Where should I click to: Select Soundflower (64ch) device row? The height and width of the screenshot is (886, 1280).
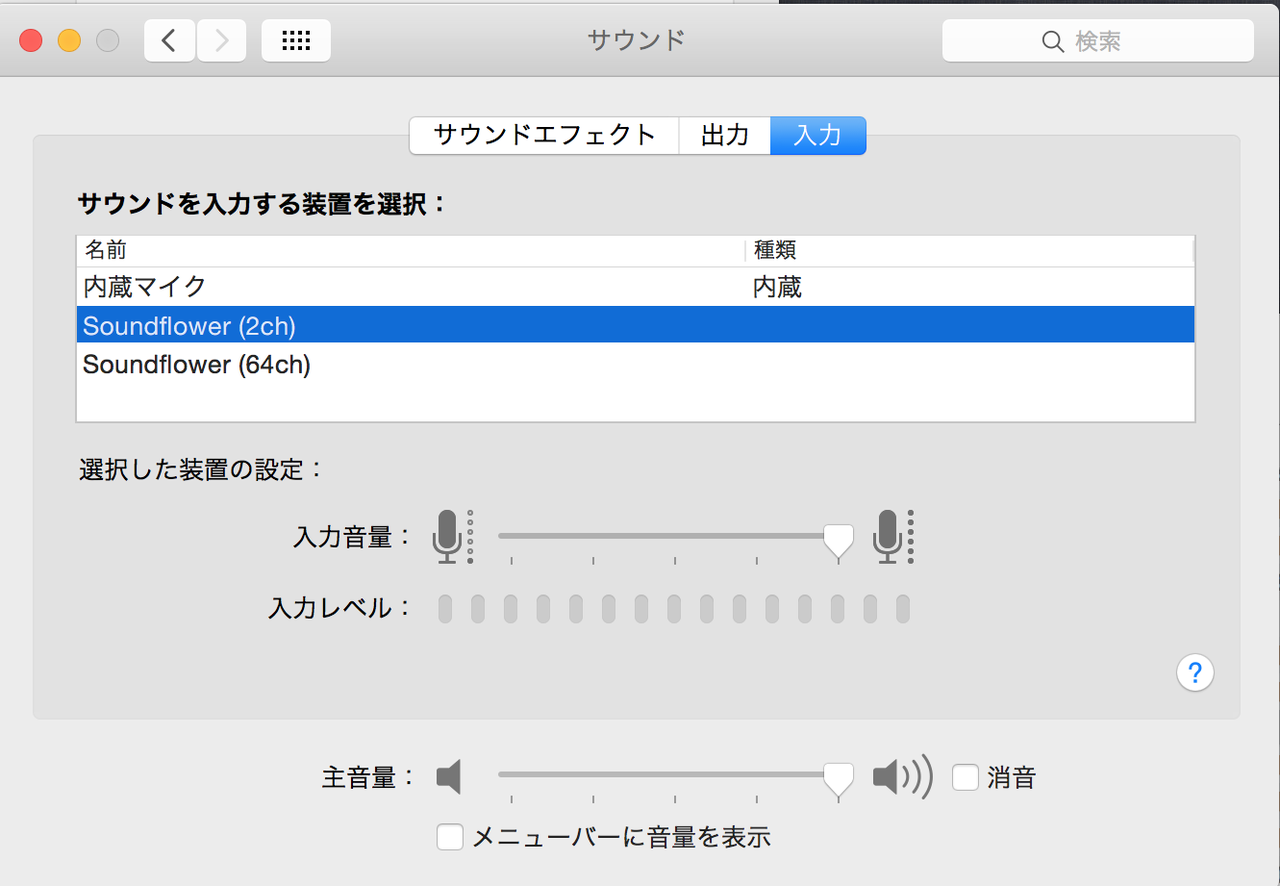click(x=636, y=364)
